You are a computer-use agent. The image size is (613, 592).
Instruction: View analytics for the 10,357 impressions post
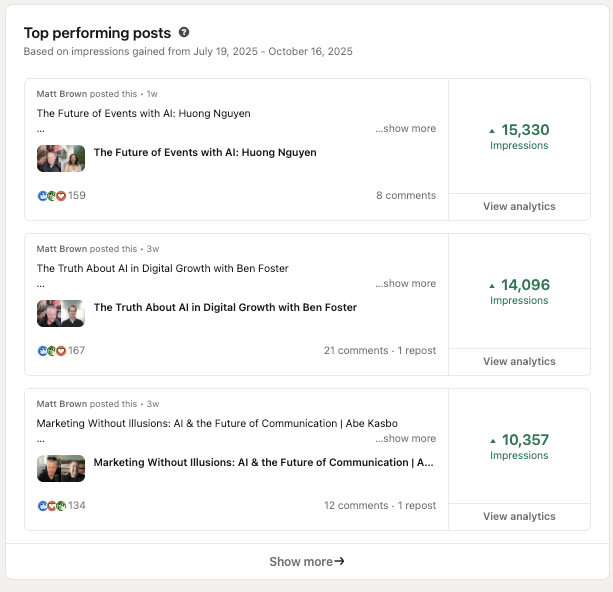(519, 517)
